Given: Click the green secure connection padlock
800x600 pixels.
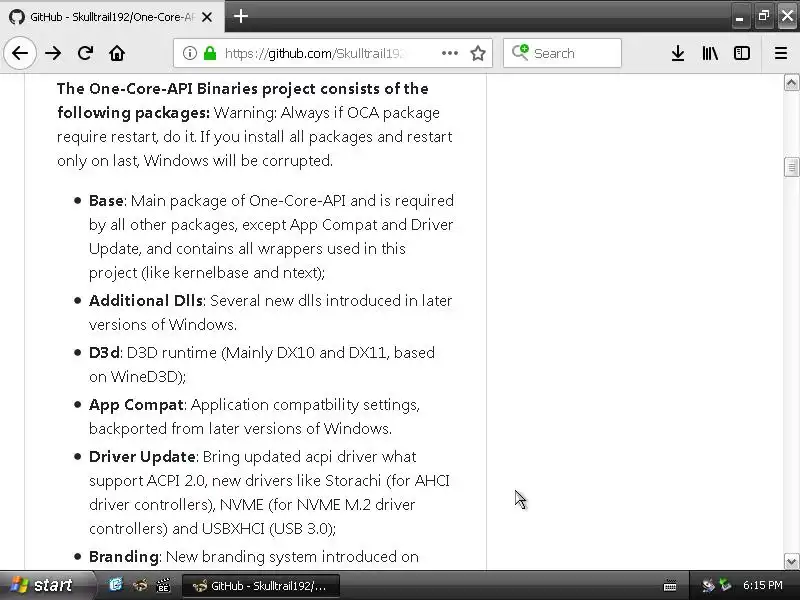Looking at the screenshot, I should 210,53.
